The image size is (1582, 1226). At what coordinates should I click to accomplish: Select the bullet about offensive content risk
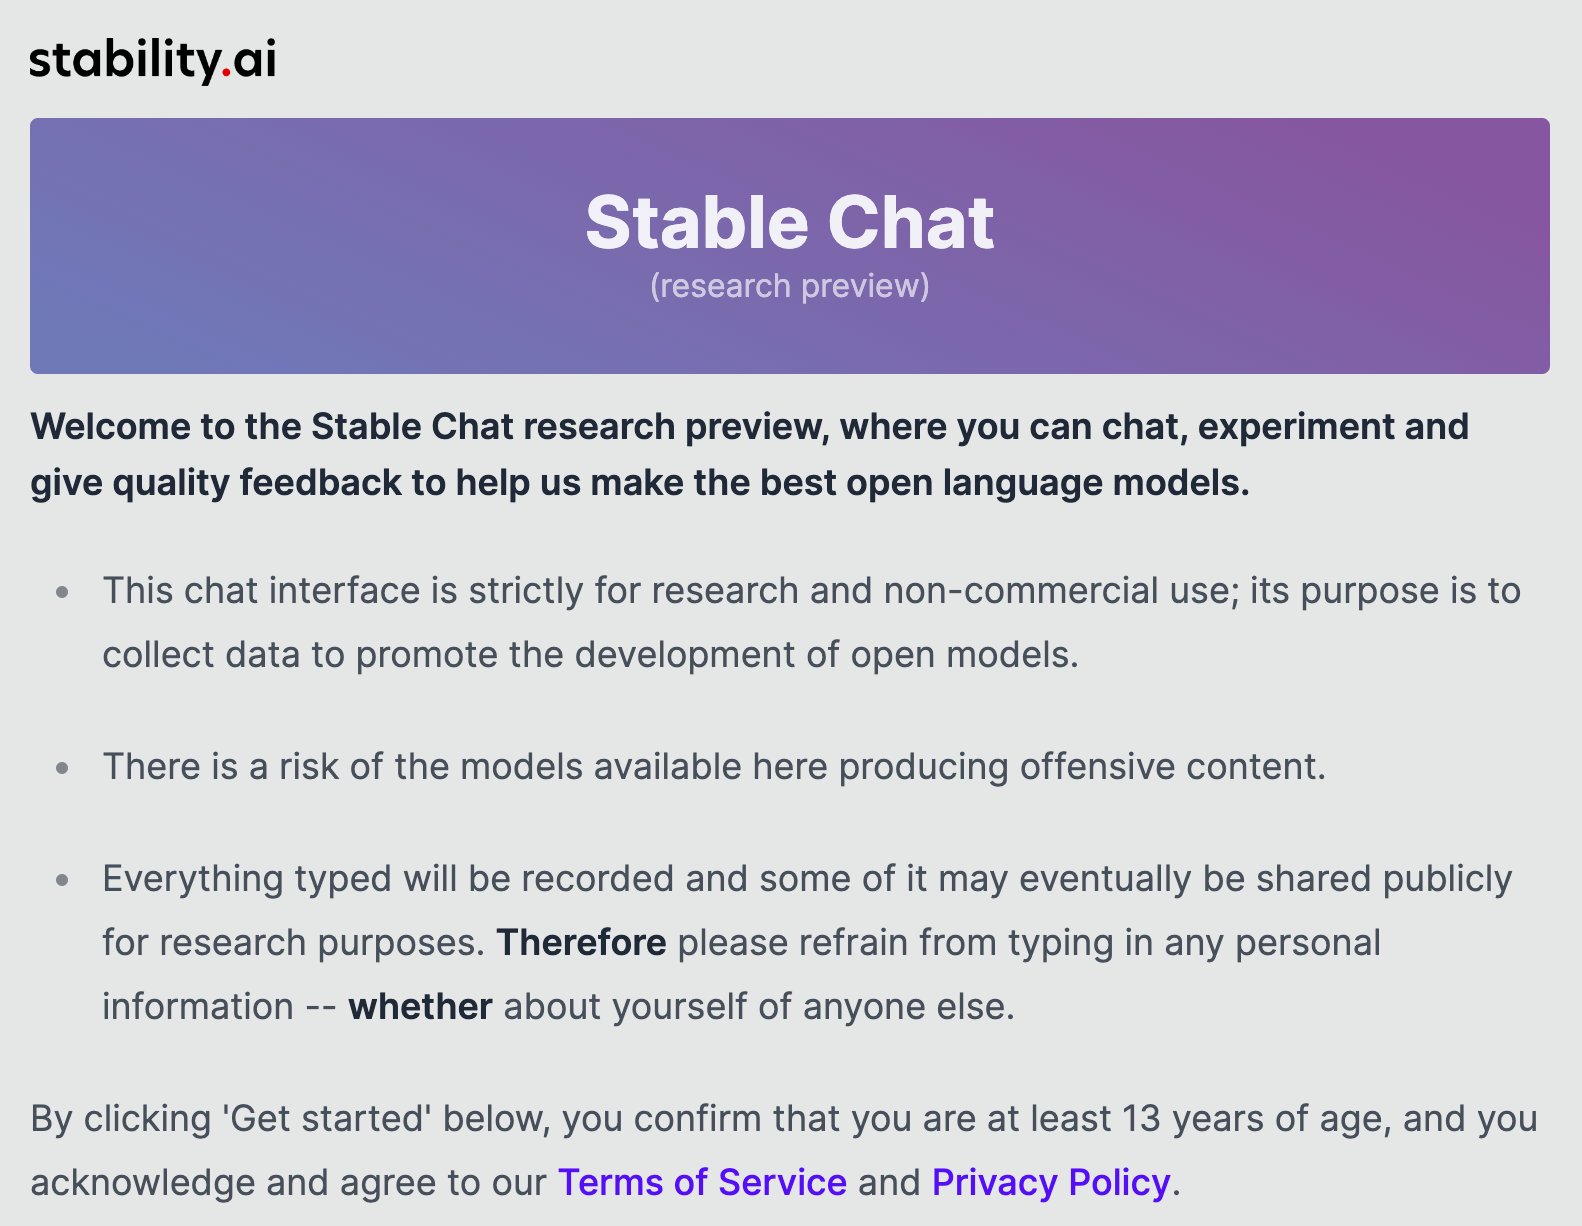(713, 766)
